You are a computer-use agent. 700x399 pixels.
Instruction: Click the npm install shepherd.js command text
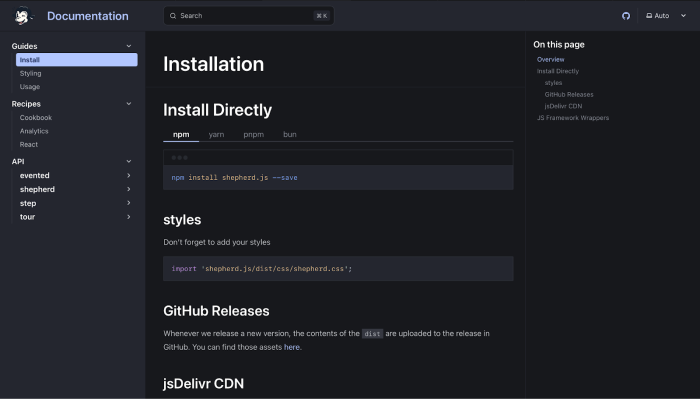coord(234,178)
